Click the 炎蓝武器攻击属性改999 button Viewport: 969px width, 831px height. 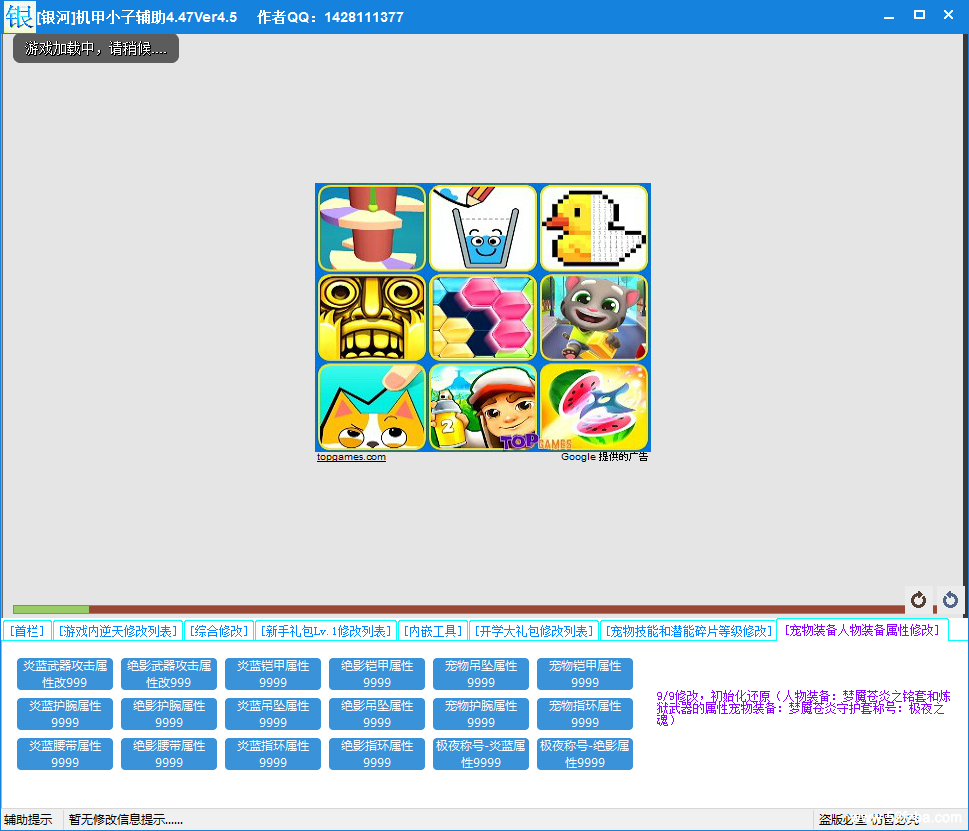click(x=65, y=674)
